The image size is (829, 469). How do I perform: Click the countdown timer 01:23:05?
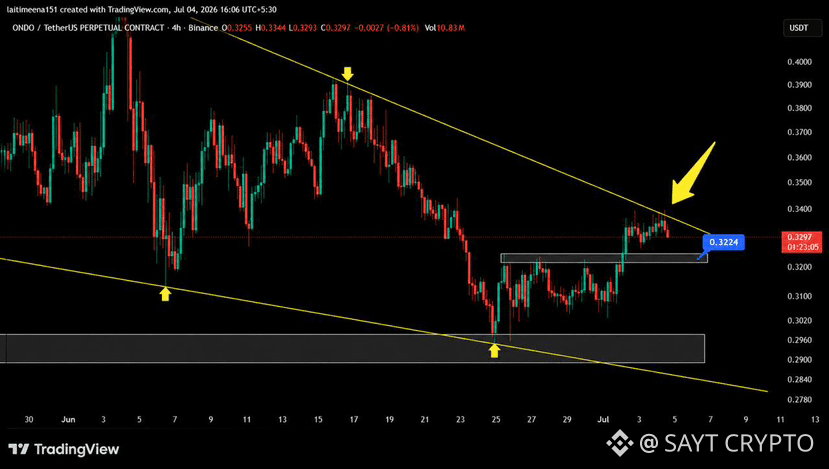(802, 247)
